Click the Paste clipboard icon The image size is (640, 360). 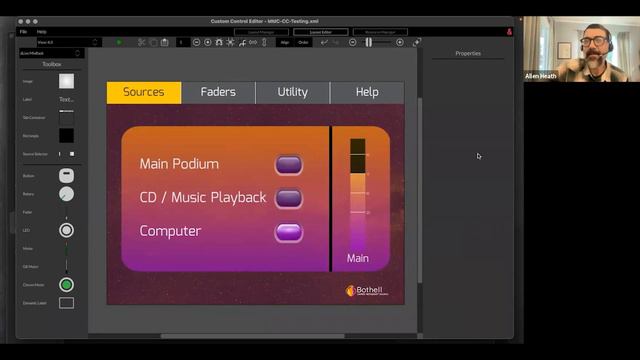(164, 42)
